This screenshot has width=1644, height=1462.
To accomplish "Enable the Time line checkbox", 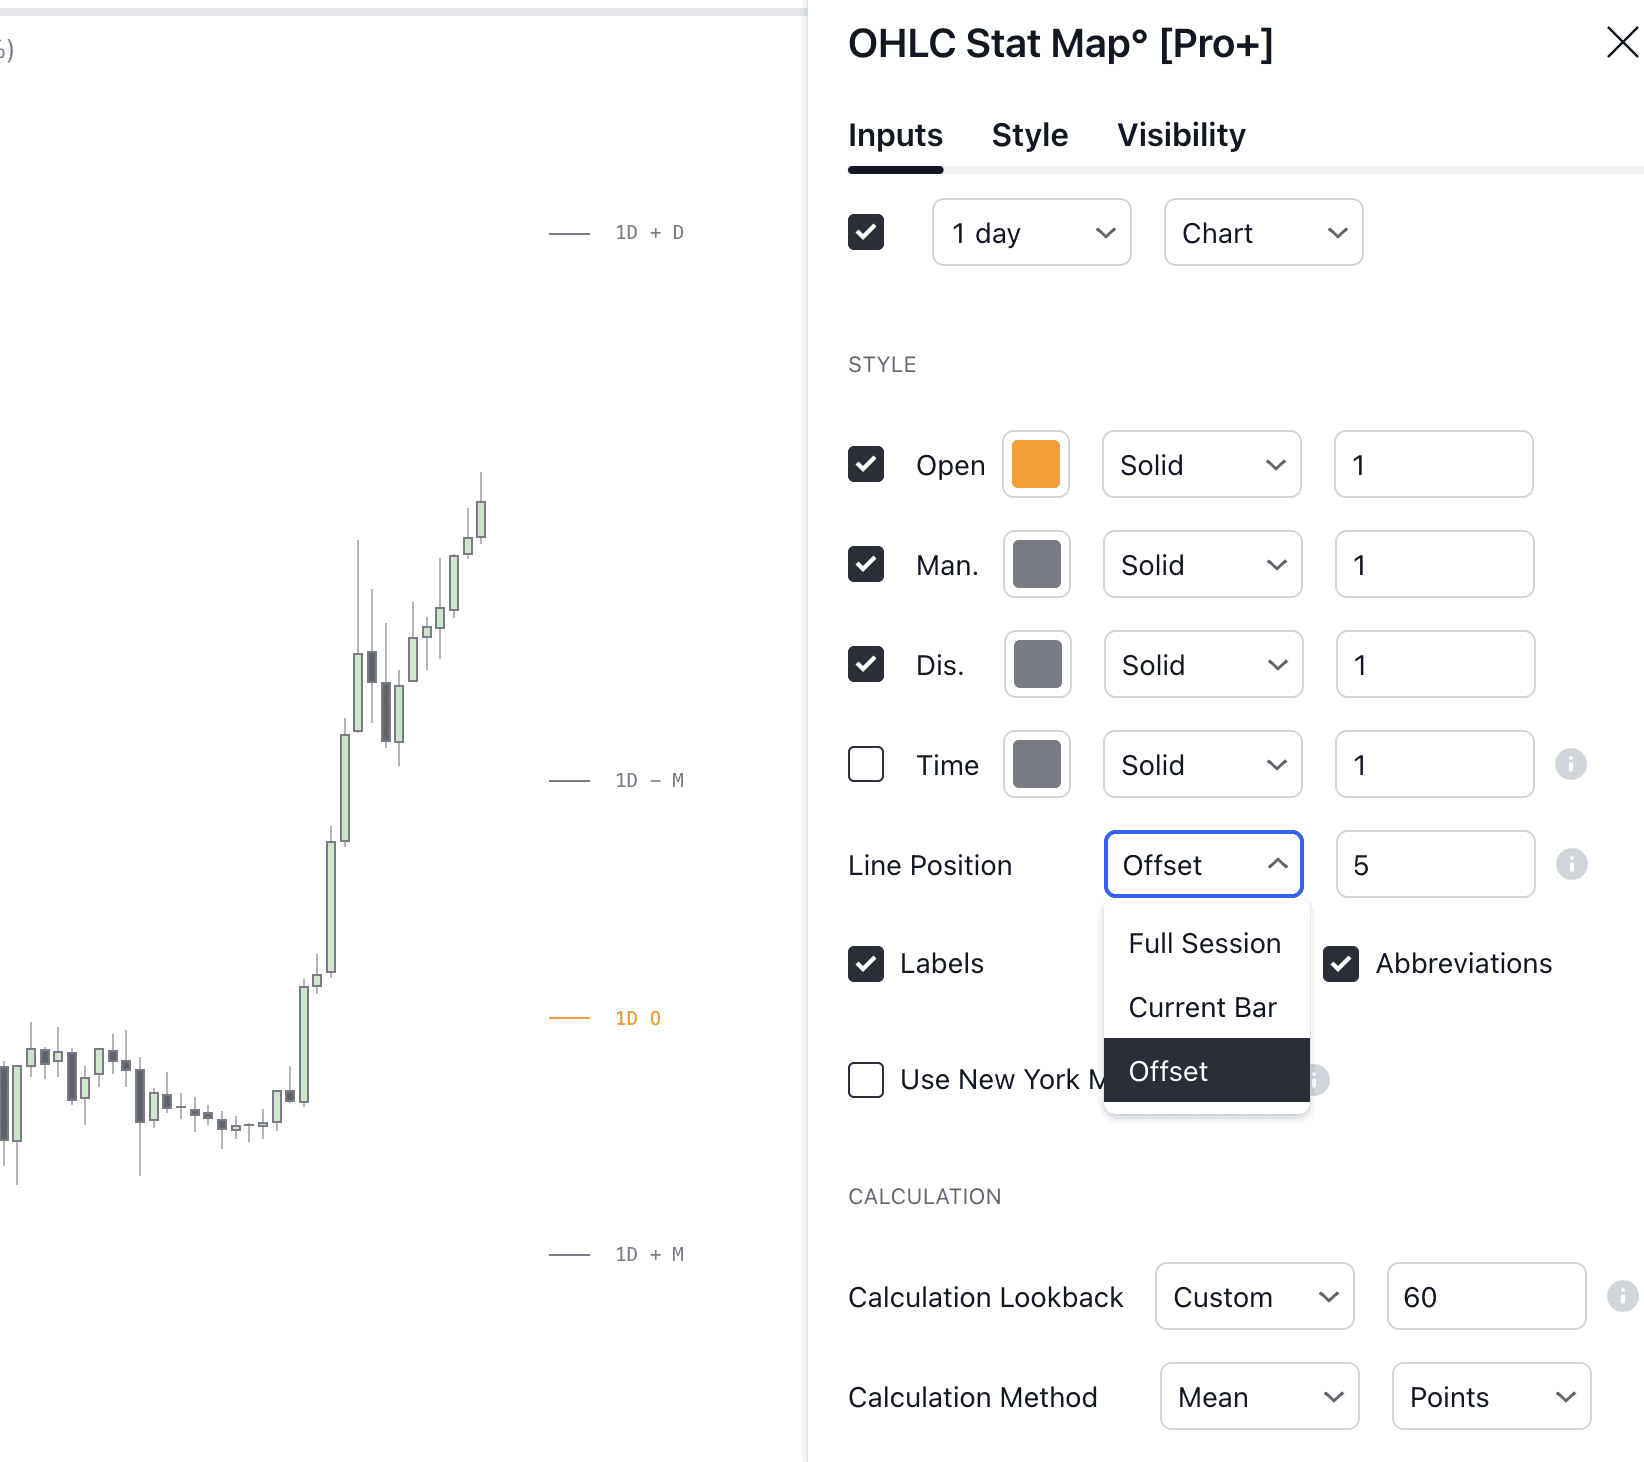I will point(866,764).
